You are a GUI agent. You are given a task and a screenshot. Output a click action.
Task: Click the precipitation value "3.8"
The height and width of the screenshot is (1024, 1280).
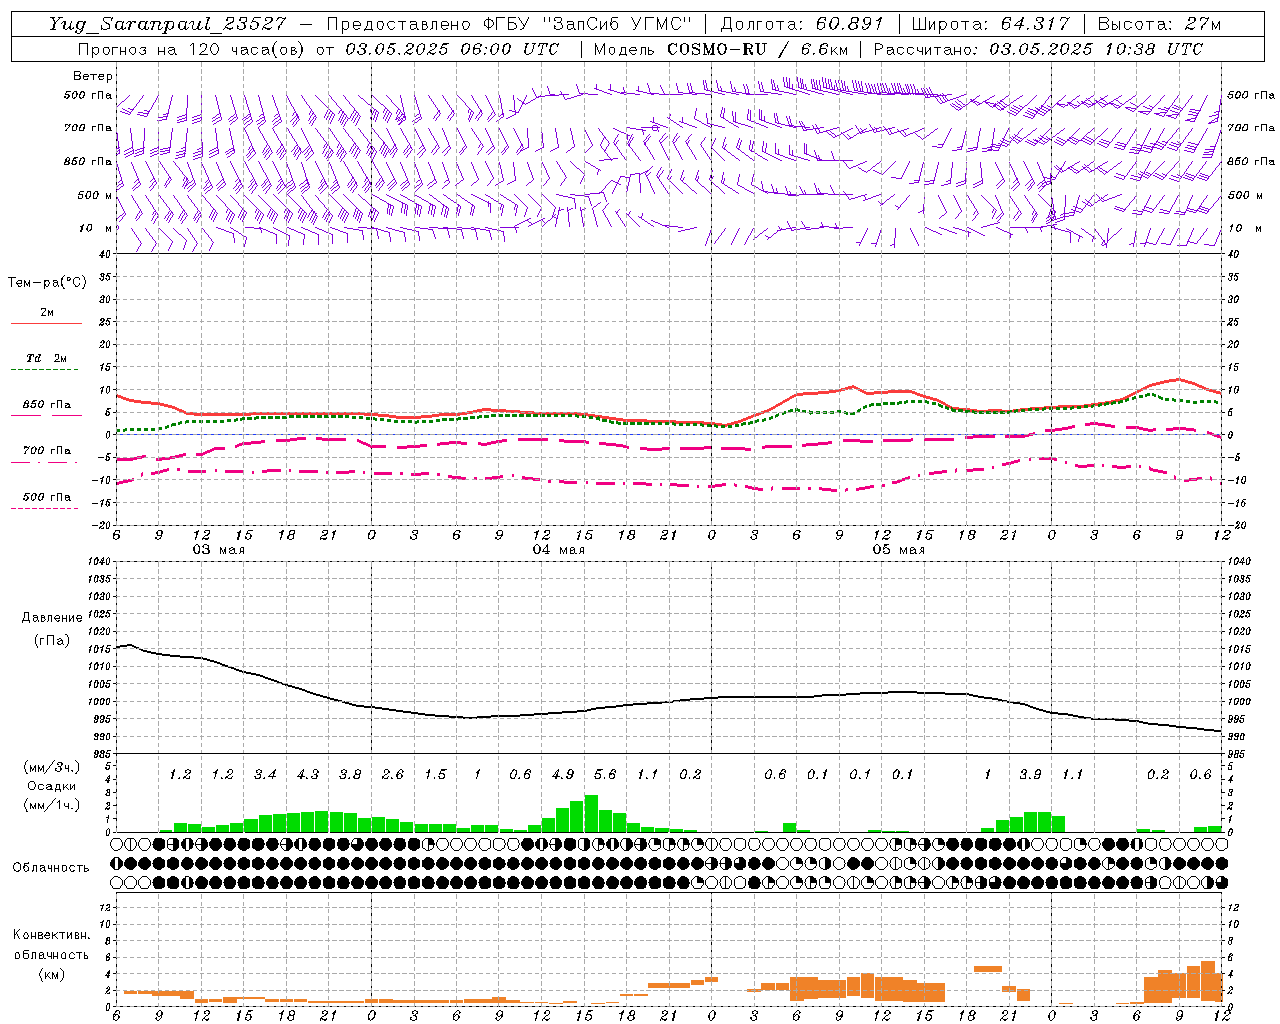coord(350,774)
